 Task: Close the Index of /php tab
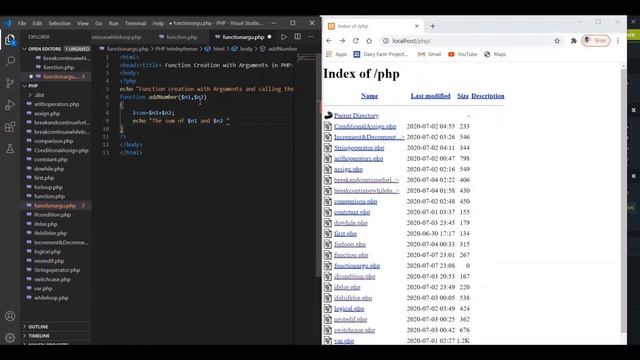(417, 26)
